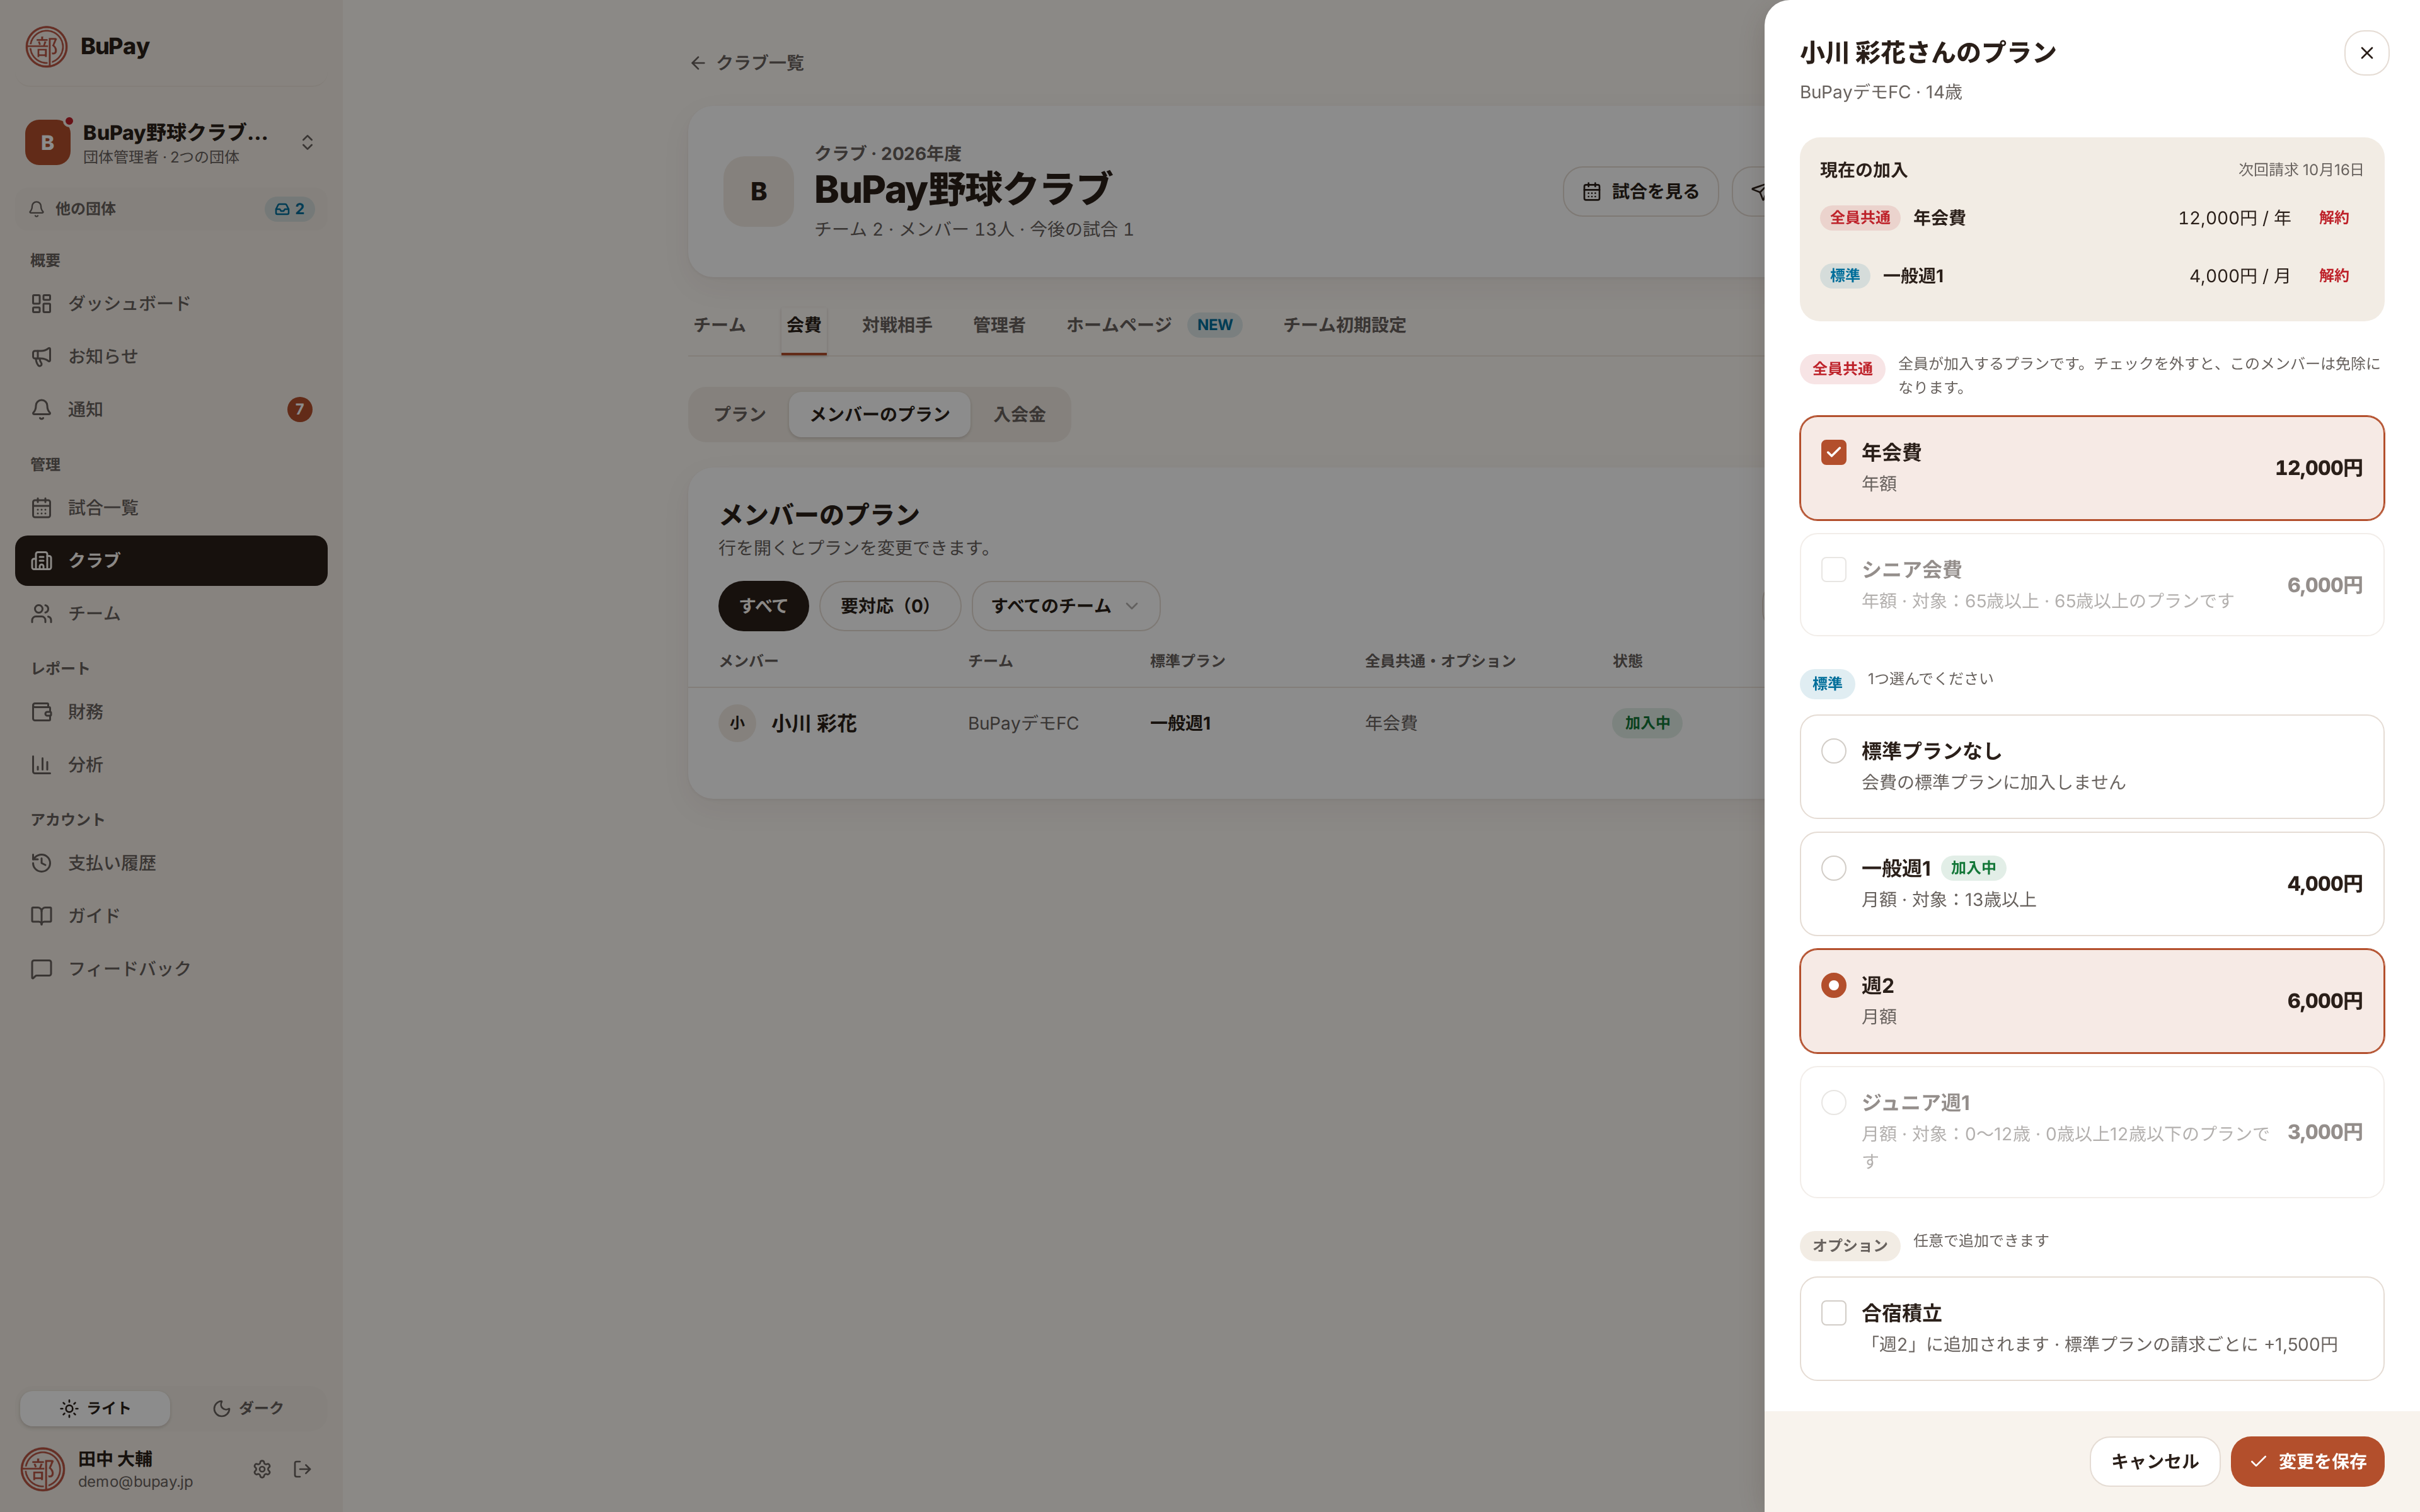This screenshot has width=2420, height=1512.
Task: Click the 小 member avatar for 小川 彩花
Action: 737,723
